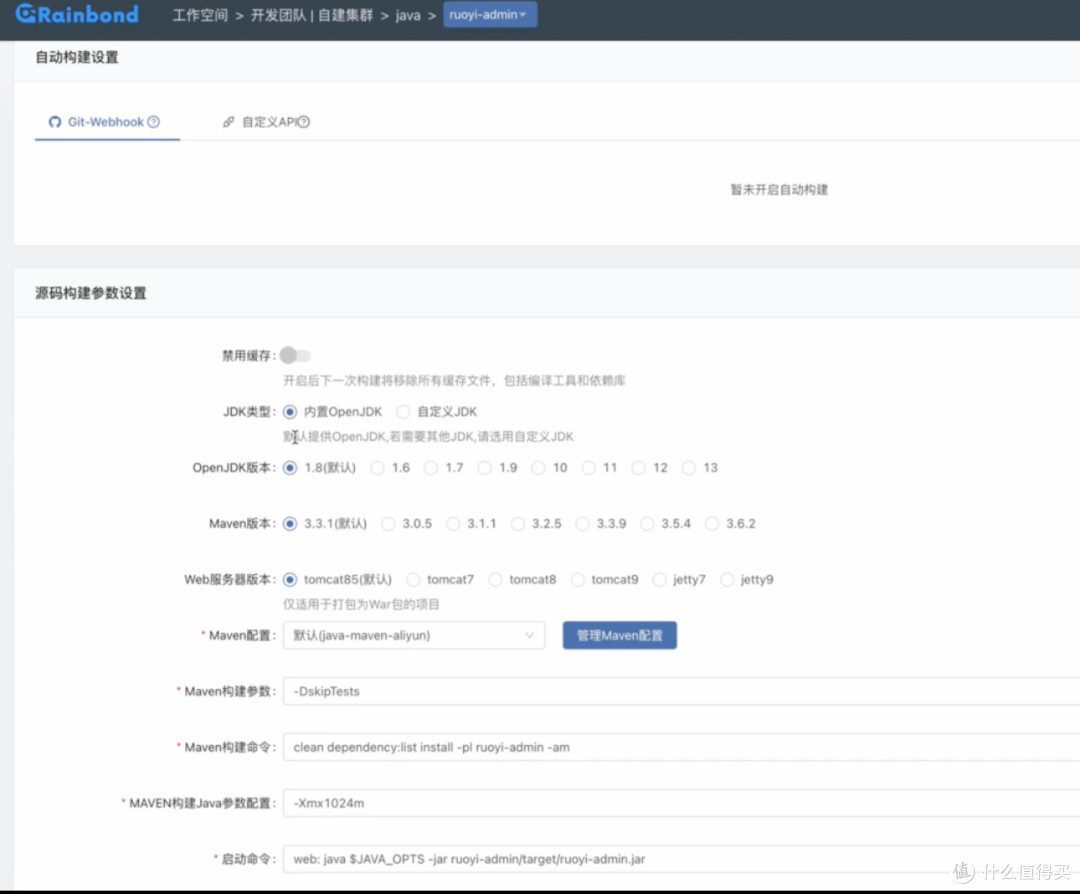Choose OpenJDK version 10
The height and width of the screenshot is (894, 1080).
538,468
